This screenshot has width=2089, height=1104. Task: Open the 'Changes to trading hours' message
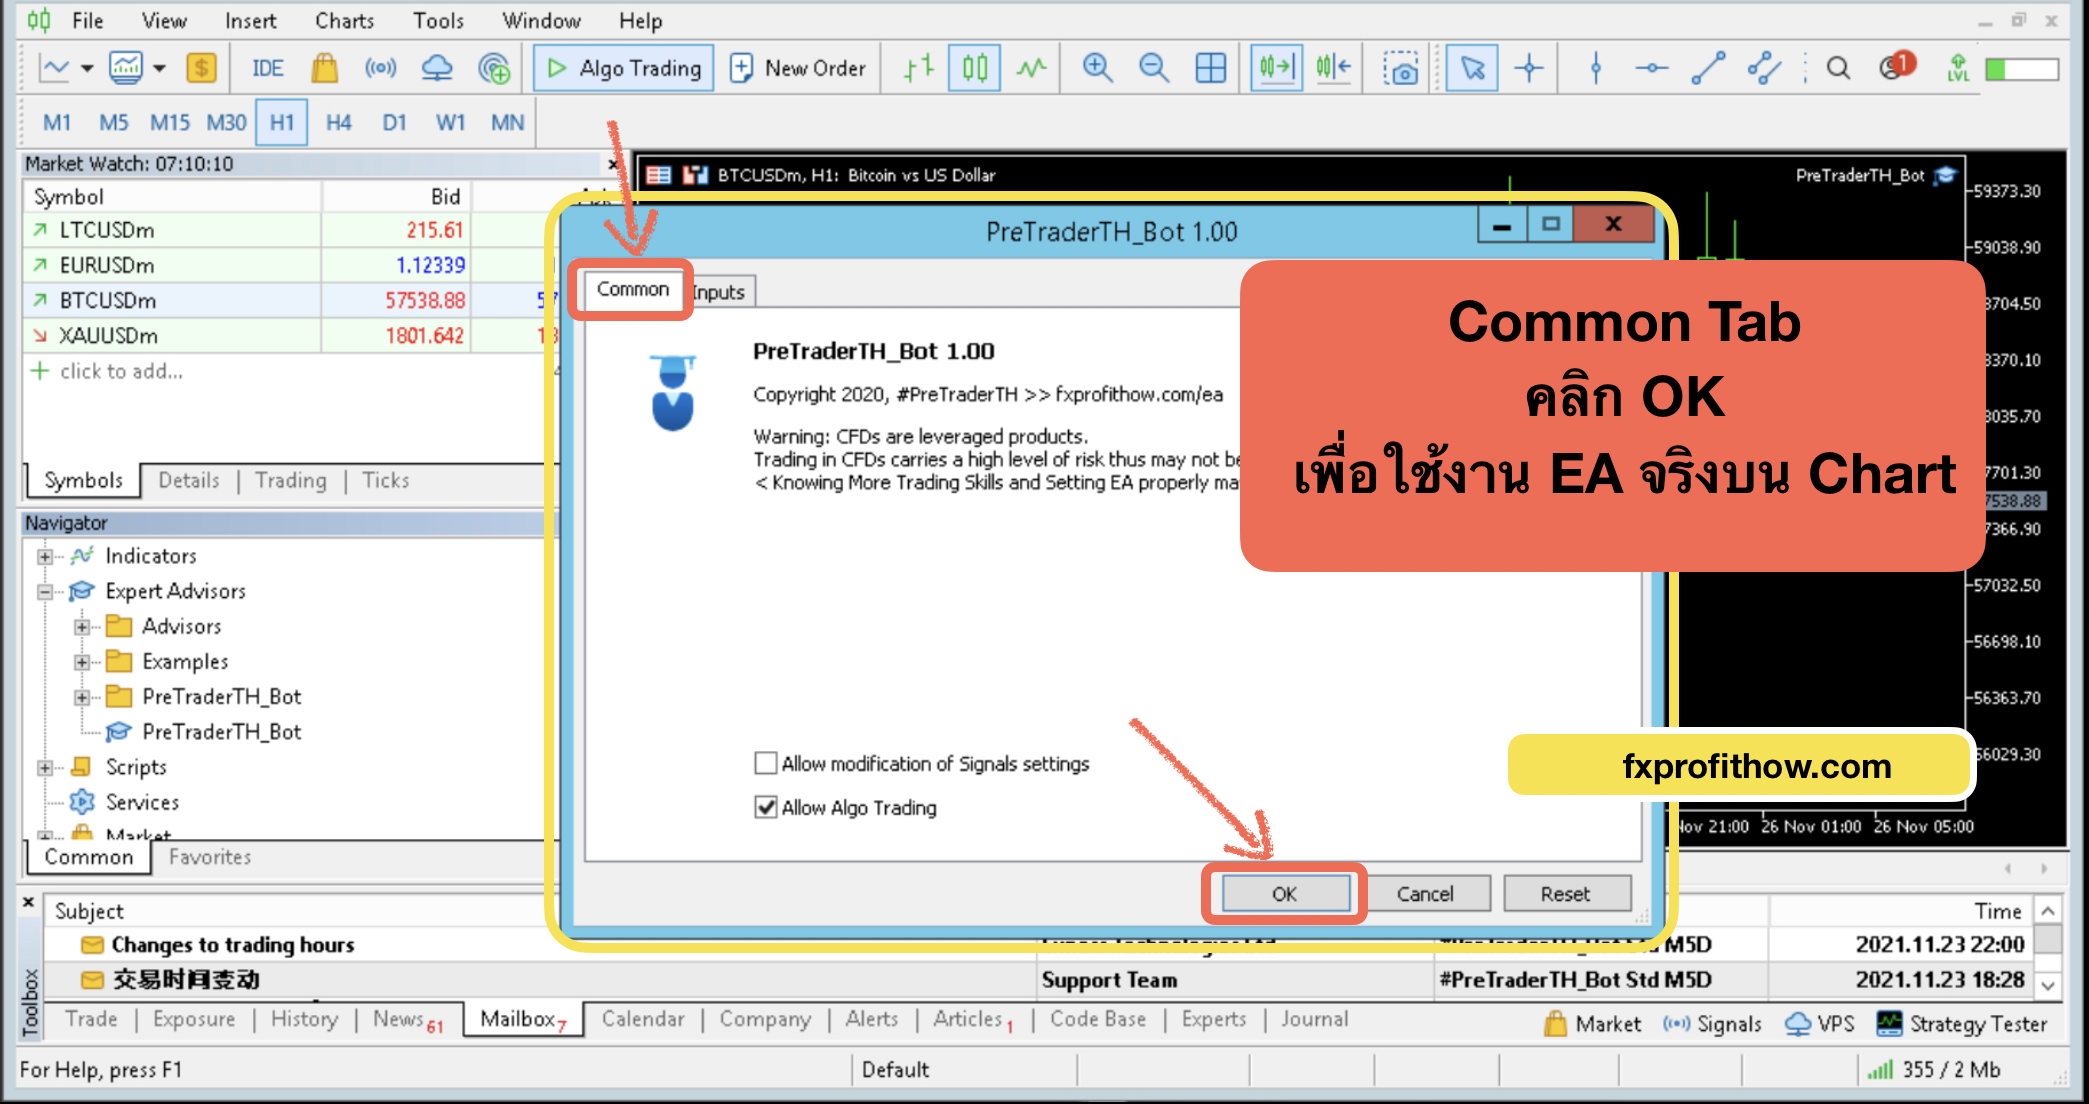pos(232,944)
